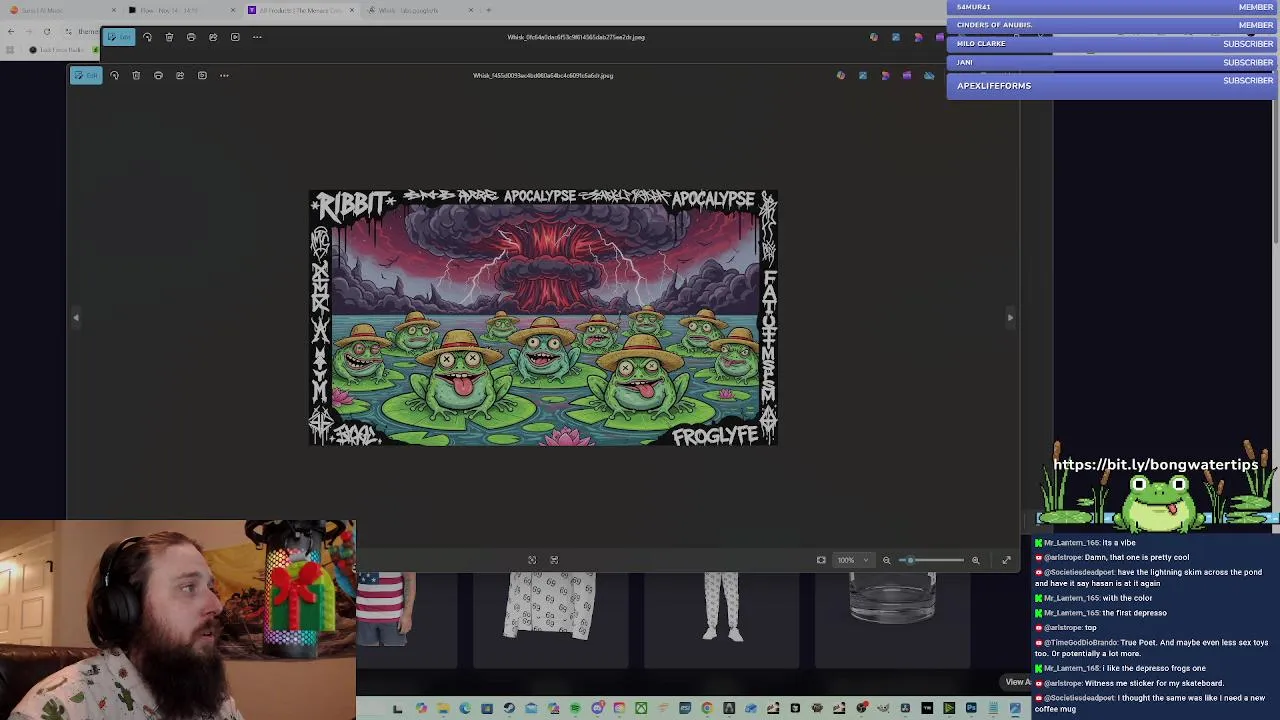The width and height of the screenshot is (1280, 720).
Task: Click Edit button in back Photos window
Action: tap(119, 37)
